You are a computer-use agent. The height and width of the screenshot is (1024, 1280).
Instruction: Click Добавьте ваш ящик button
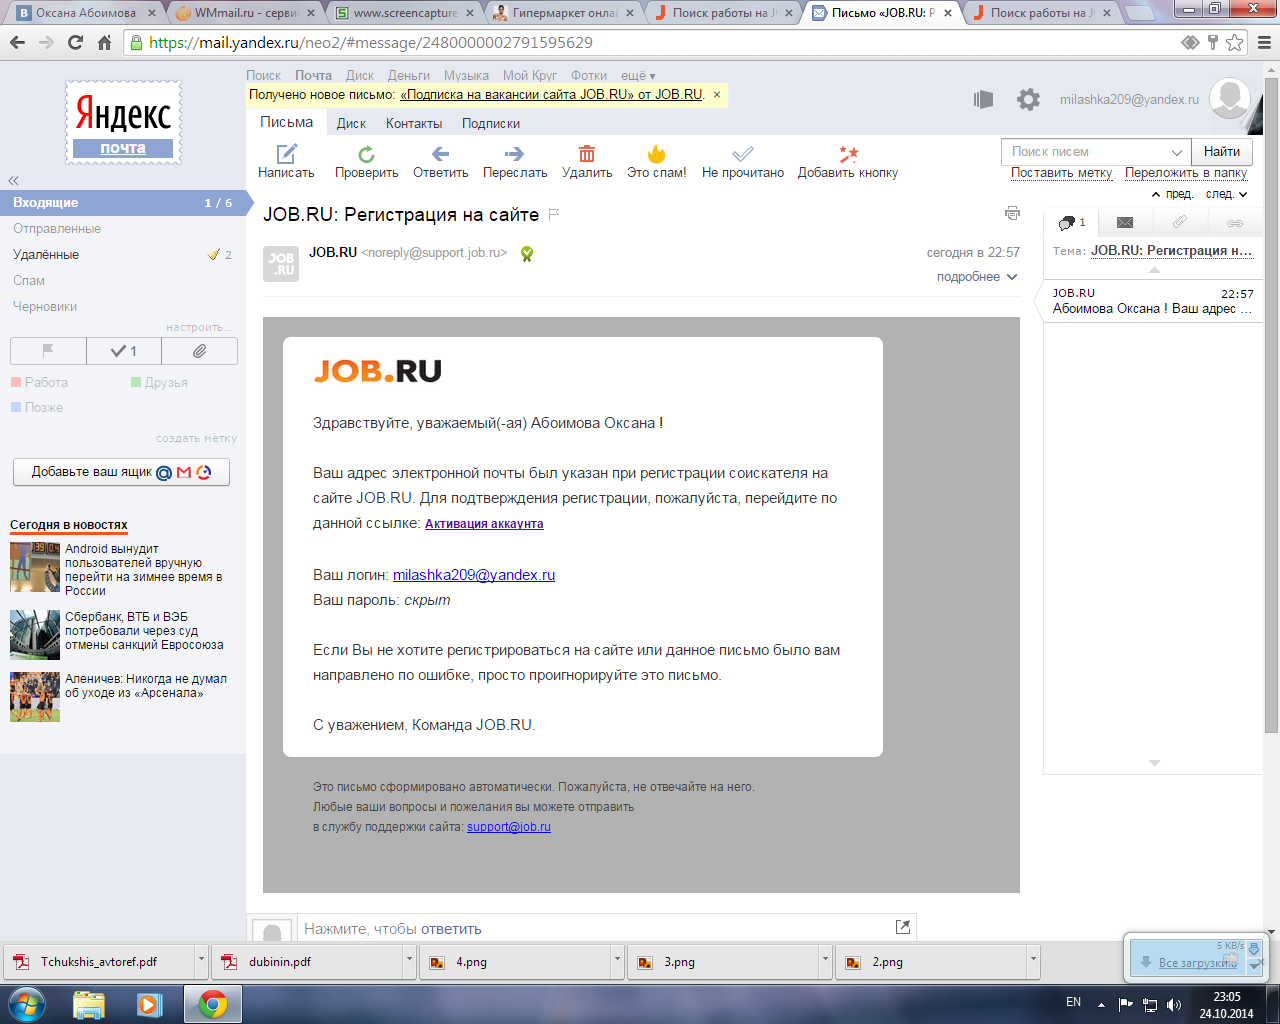click(121, 472)
